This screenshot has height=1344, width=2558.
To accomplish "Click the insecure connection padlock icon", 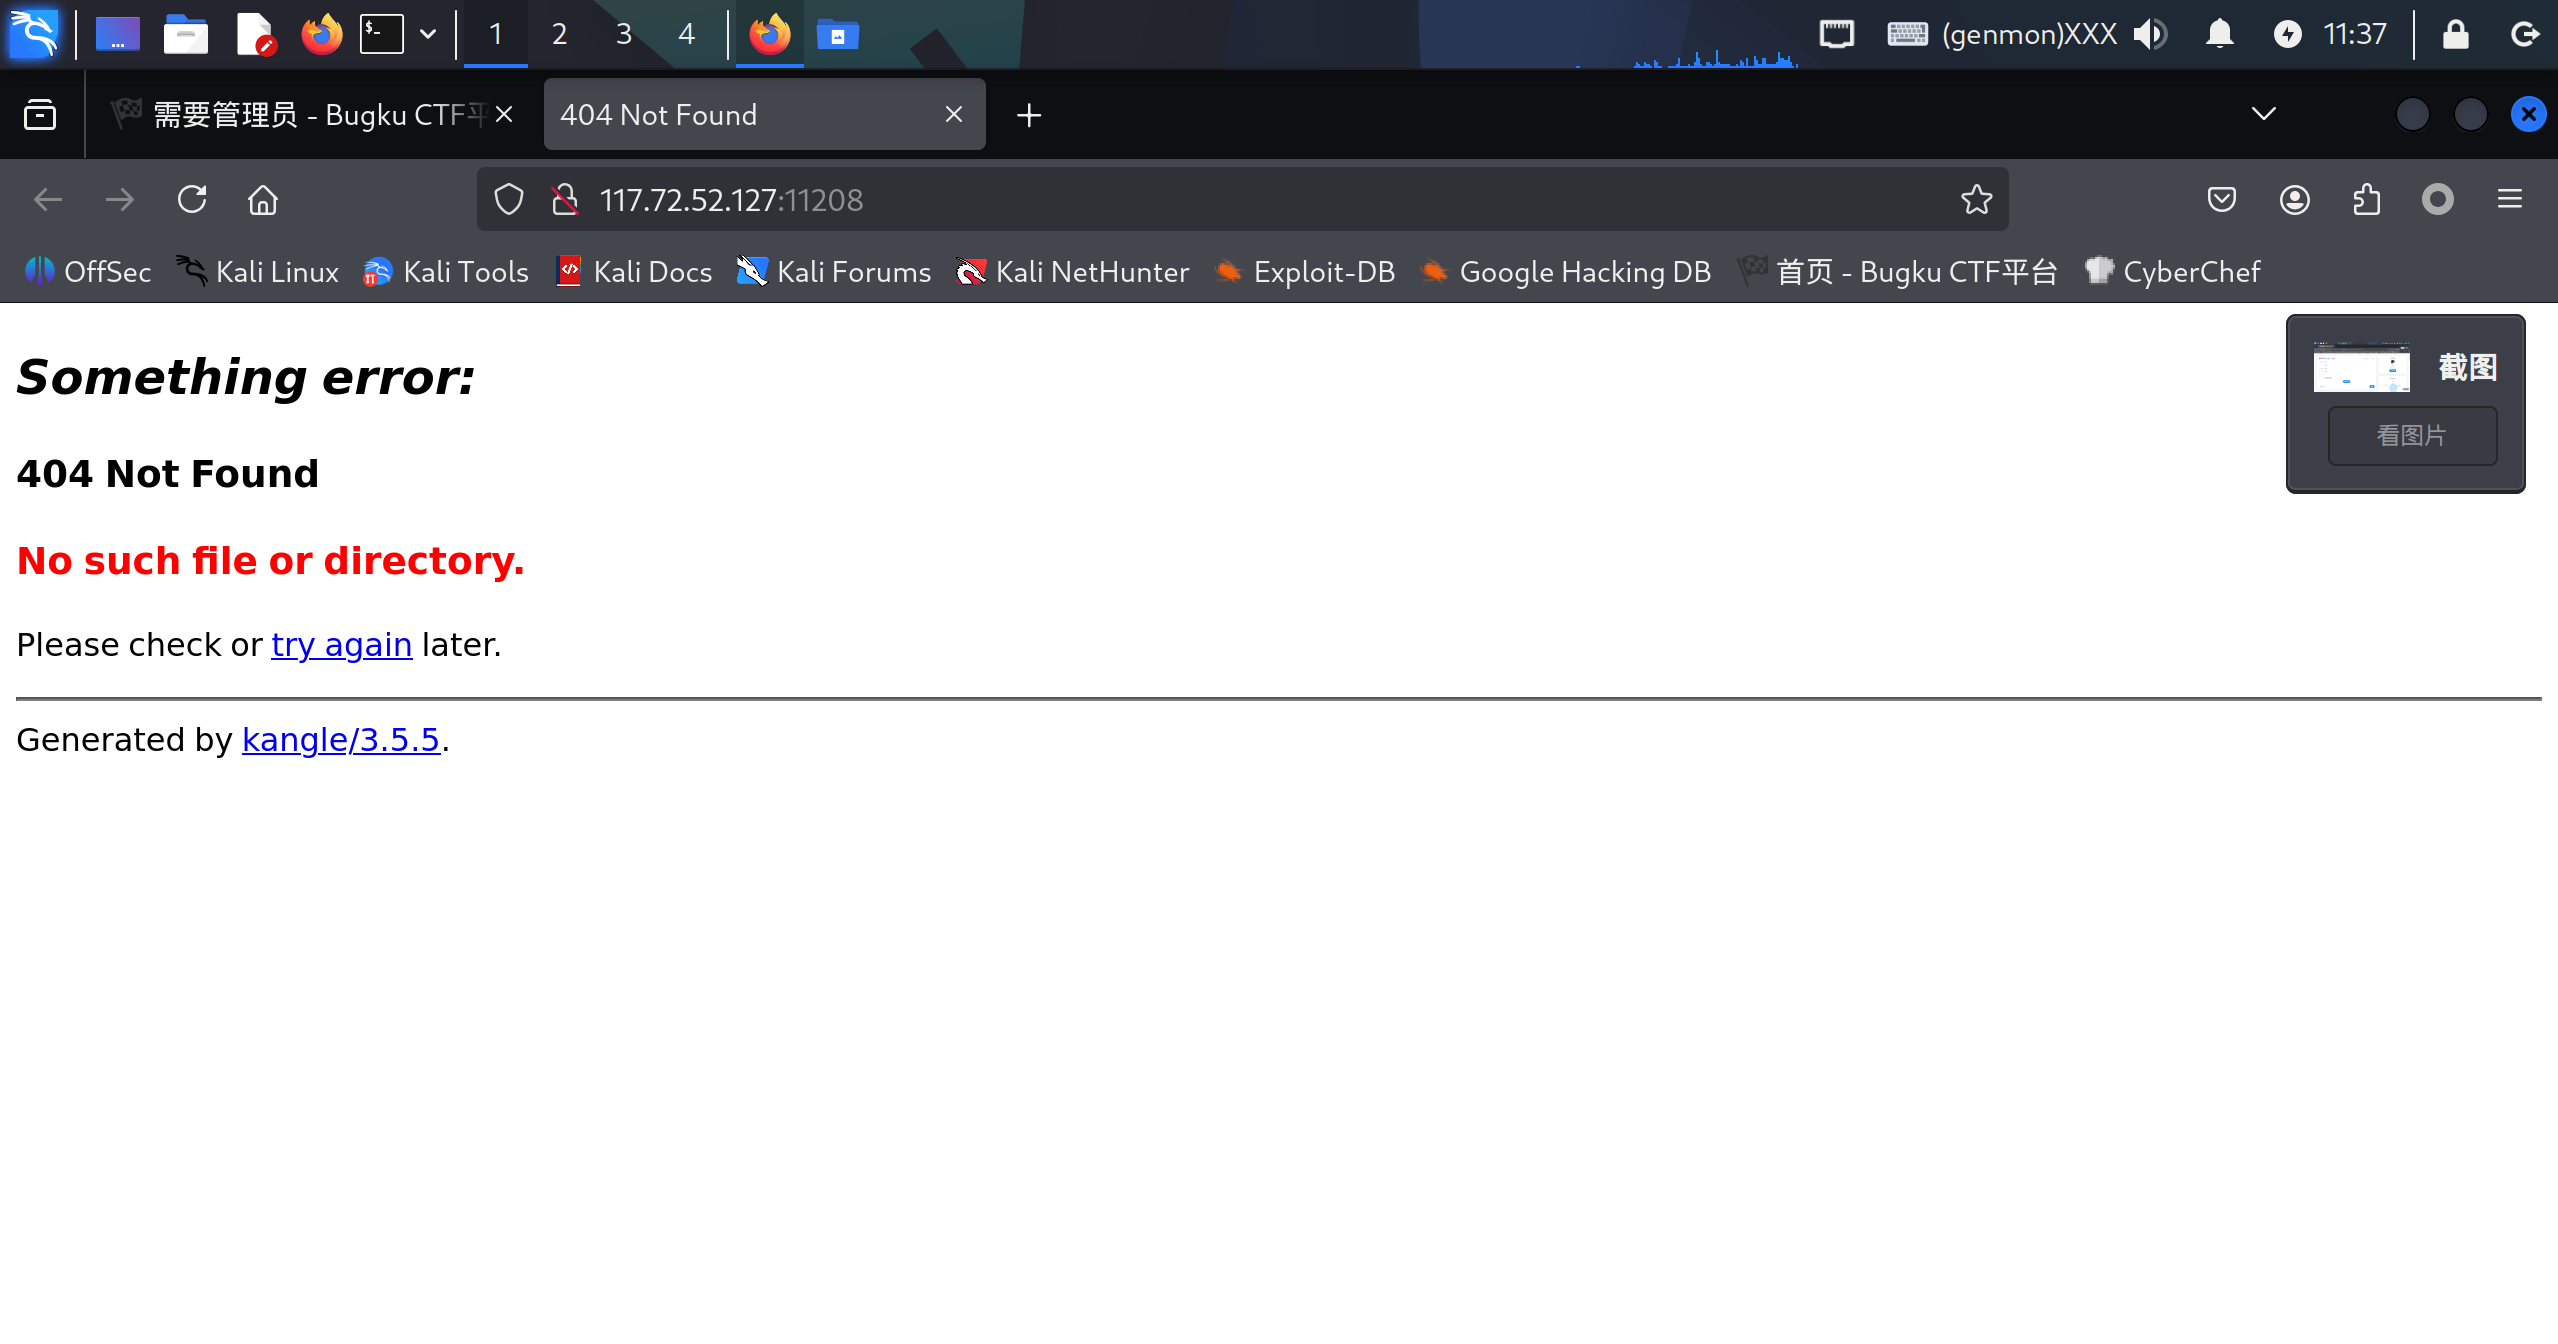I will click(x=565, y=200).
